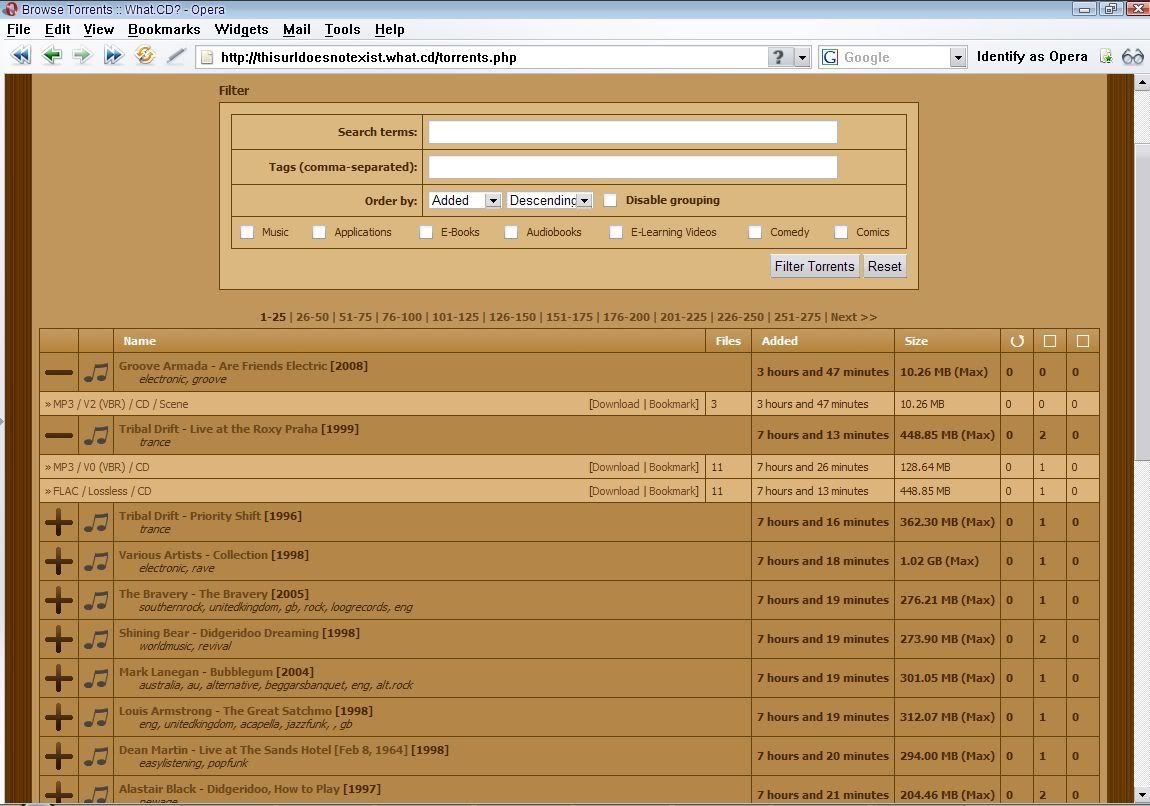The width and height of the screenshot is (1150, 806).
Task: Click the Tags comma-separated input field
Action: [632, 166]
